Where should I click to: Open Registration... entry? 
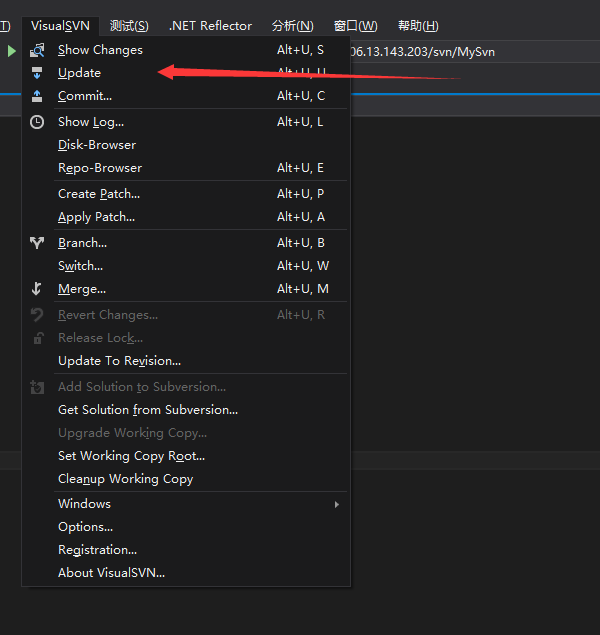(x=186, y=550)
